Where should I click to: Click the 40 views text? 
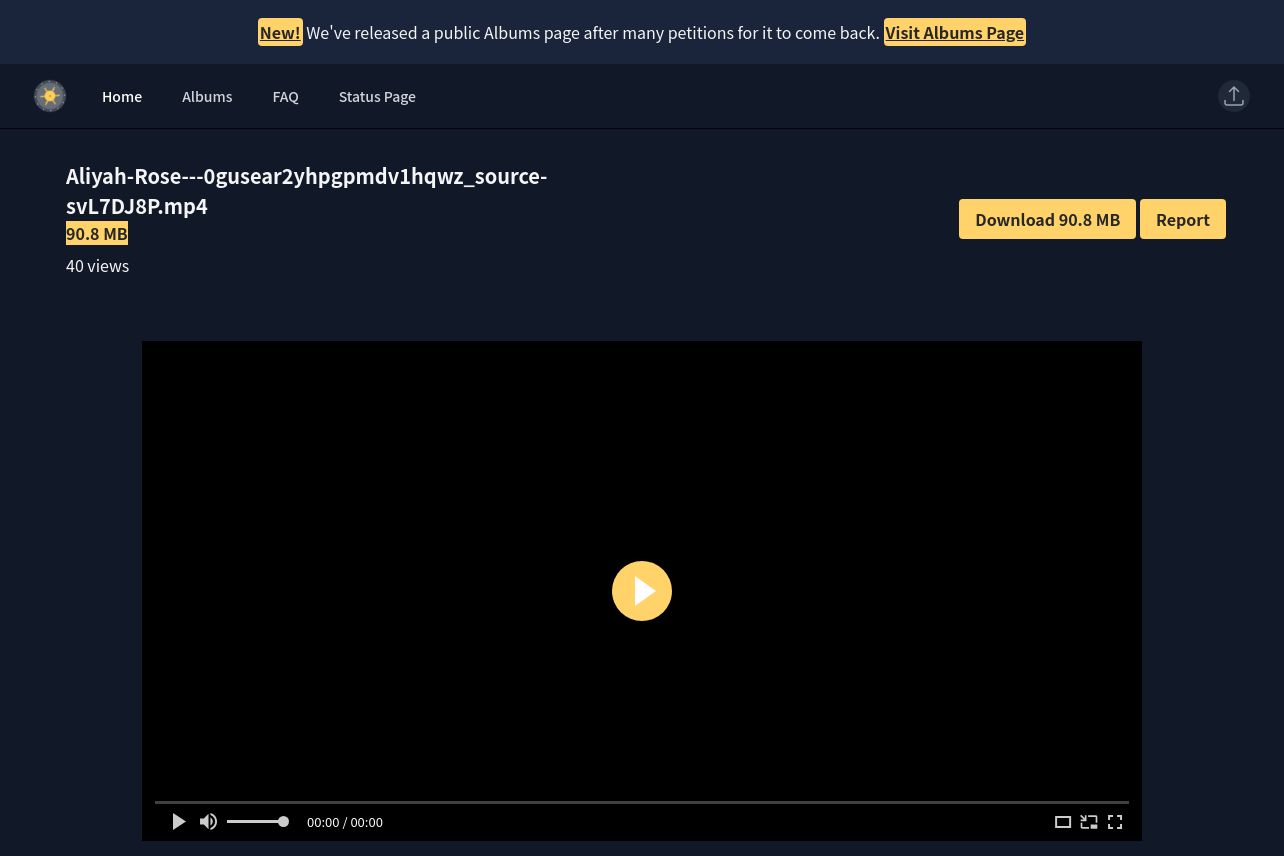point(97,266)
